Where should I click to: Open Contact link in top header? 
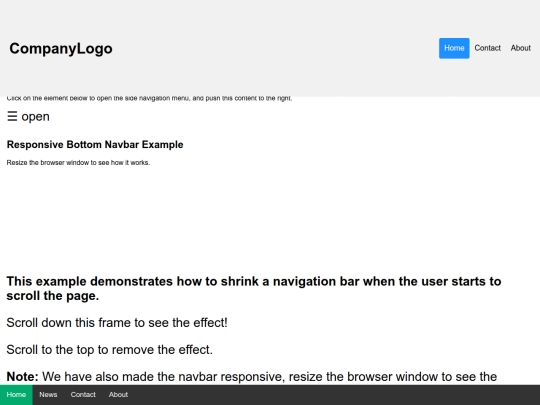click(x=487, y=48)
